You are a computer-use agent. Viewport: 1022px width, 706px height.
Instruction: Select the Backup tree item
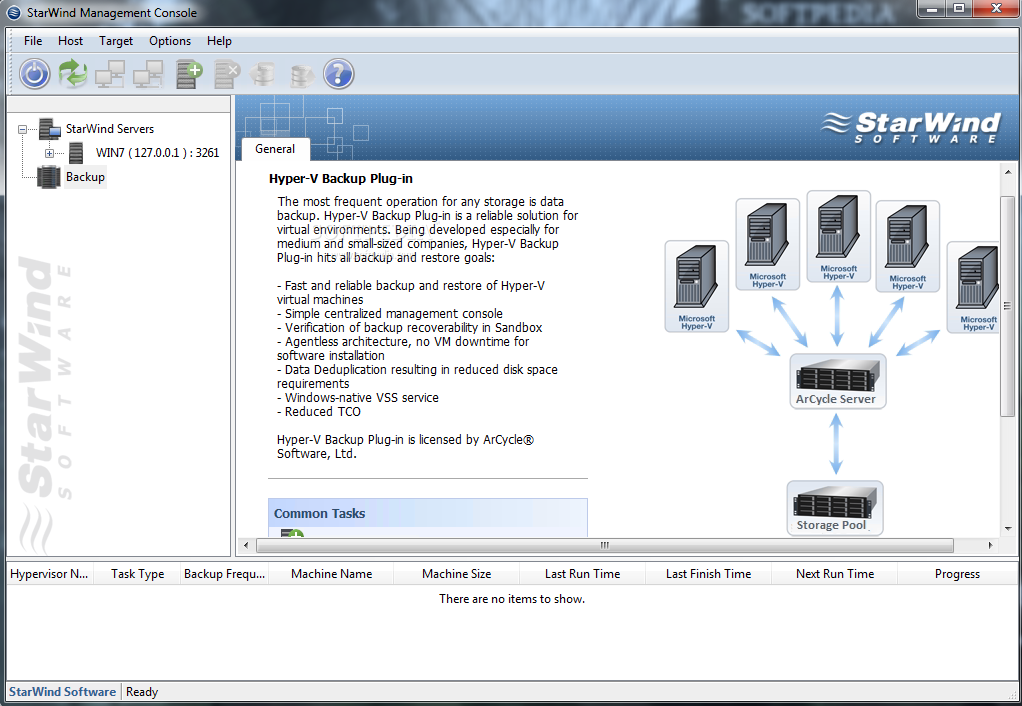pyautogui.click(x=85, y=177)
